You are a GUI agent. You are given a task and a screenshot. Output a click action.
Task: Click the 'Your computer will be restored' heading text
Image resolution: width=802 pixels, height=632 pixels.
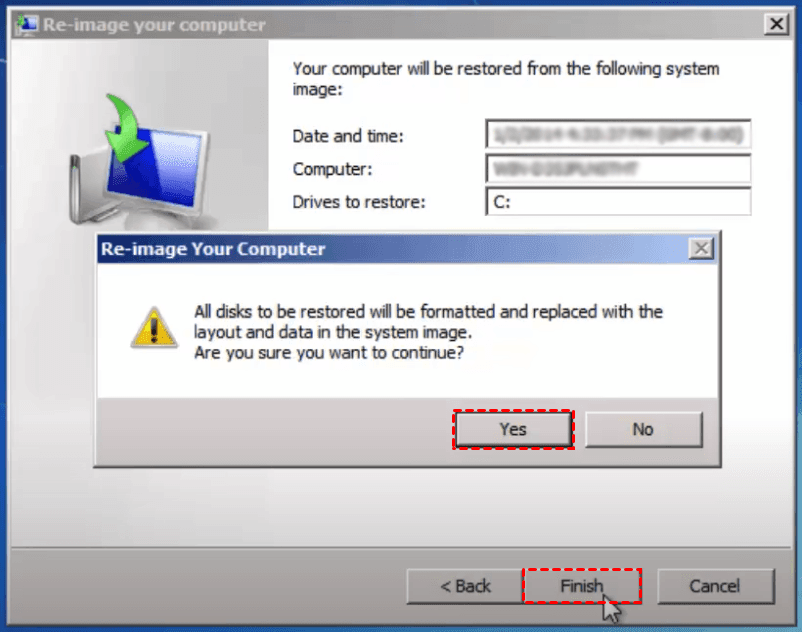(x=506, y=79)
